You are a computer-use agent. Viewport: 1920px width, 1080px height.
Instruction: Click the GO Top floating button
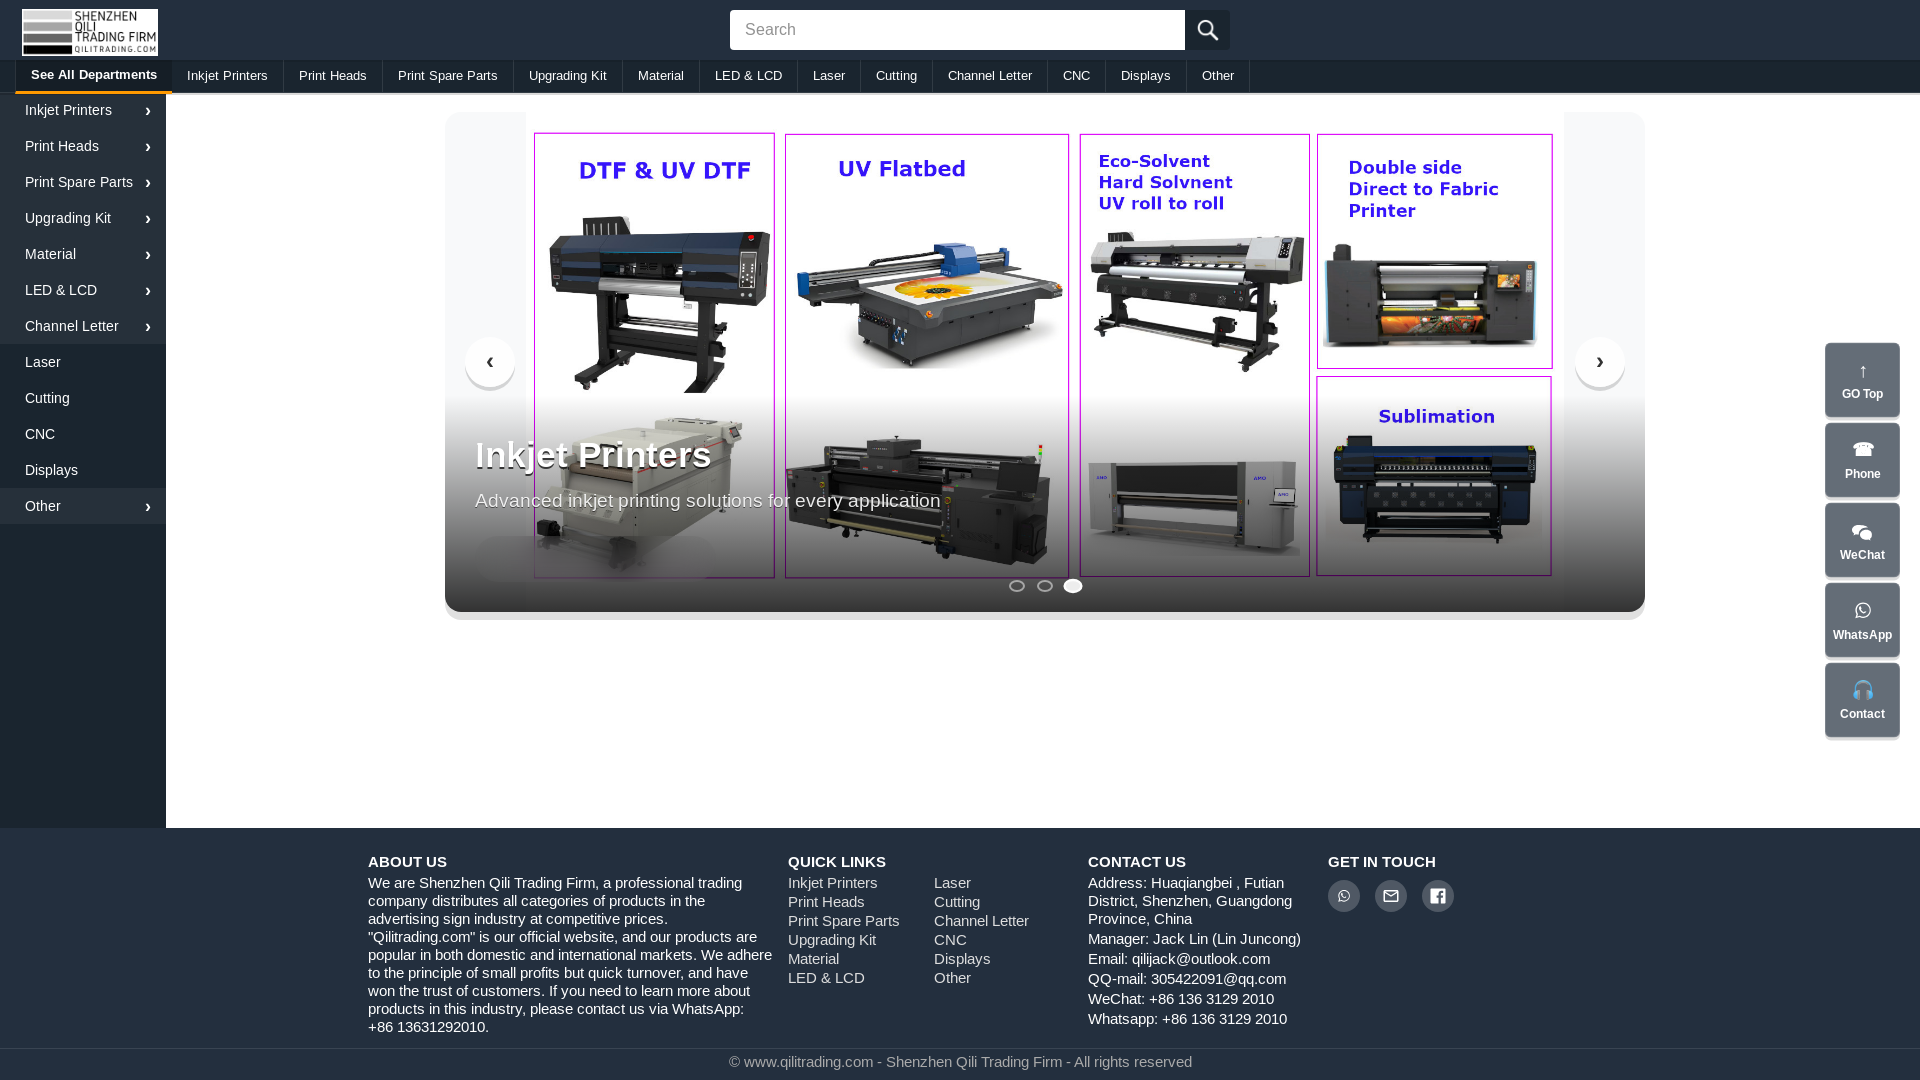point(1862,380)
